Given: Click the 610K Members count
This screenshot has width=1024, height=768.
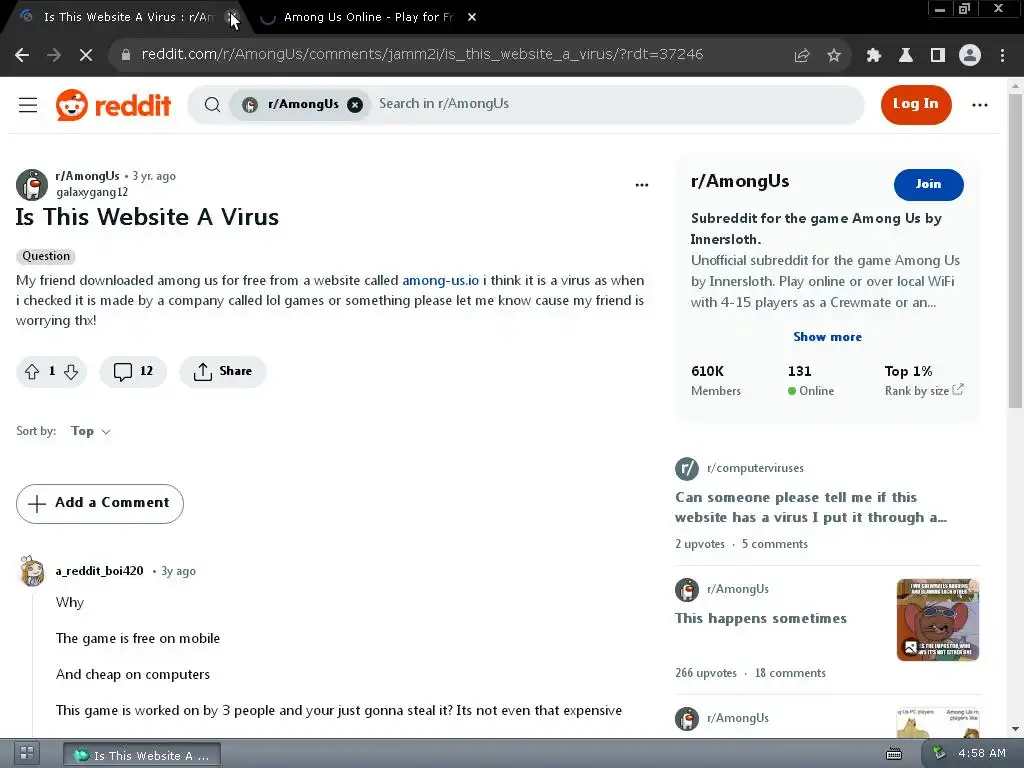Looking at the screenshot, I should [x=716, y=381].
